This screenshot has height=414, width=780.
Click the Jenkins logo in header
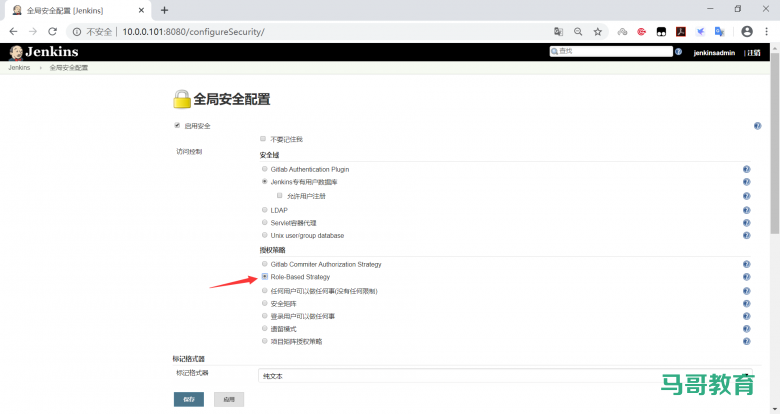44,52
